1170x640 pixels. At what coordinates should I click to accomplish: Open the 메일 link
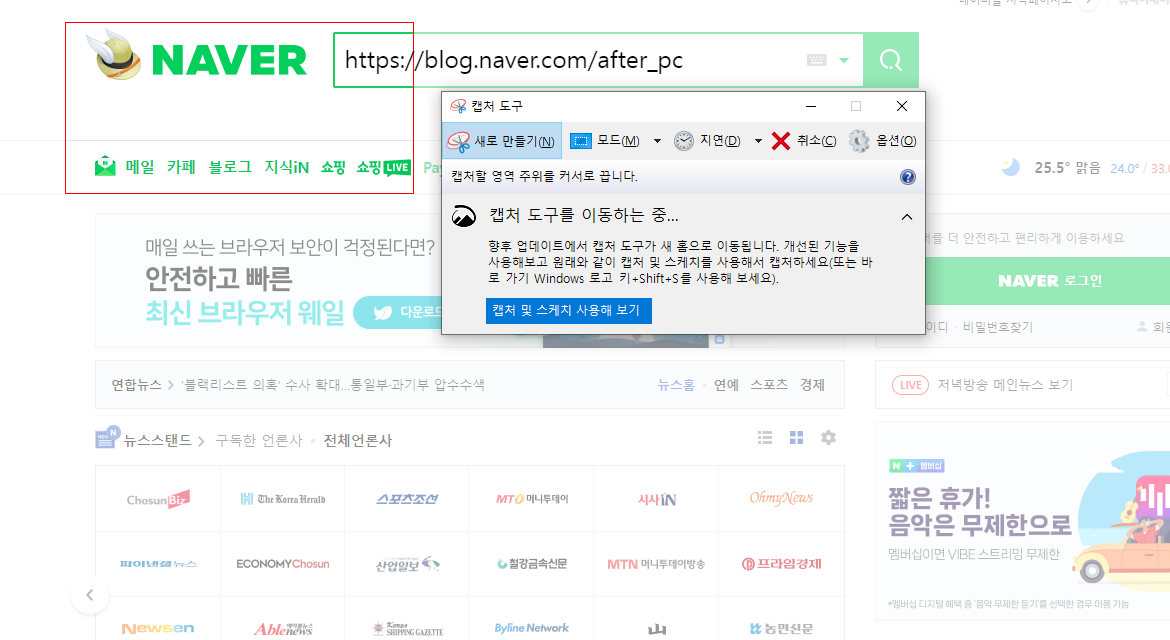[140, 167]
